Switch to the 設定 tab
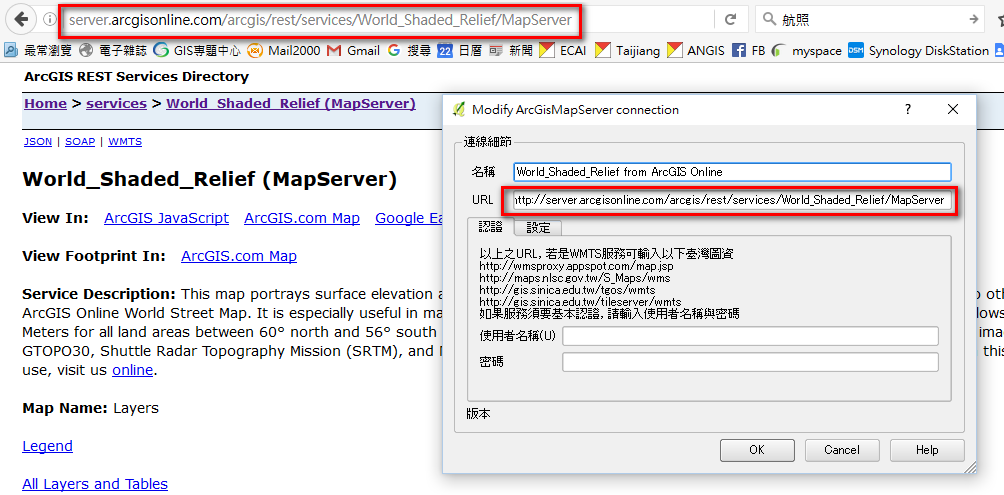Viewport: 1004px width, 495px height. click(537, 227)
